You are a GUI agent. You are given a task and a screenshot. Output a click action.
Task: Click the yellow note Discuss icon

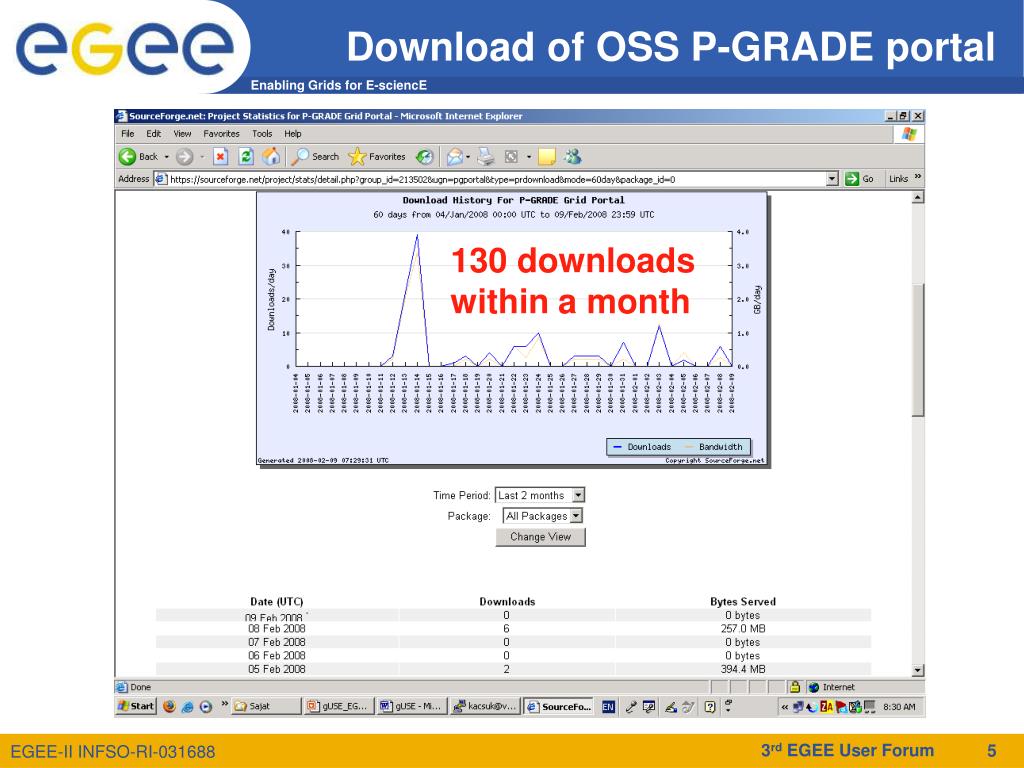coord(547,157)
